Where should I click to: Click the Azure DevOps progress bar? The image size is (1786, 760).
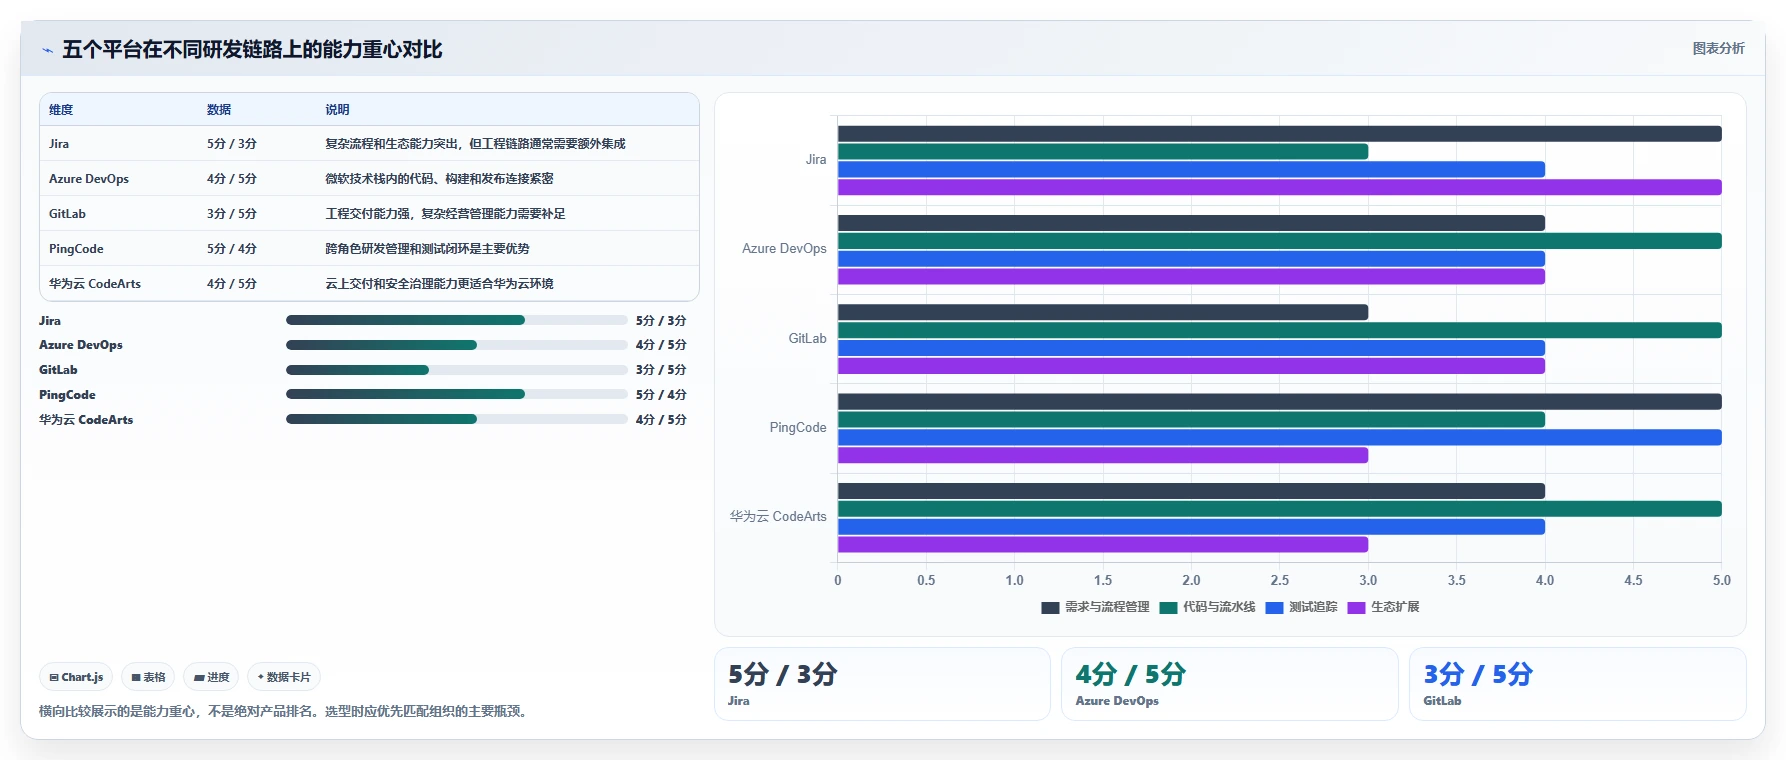457,345
